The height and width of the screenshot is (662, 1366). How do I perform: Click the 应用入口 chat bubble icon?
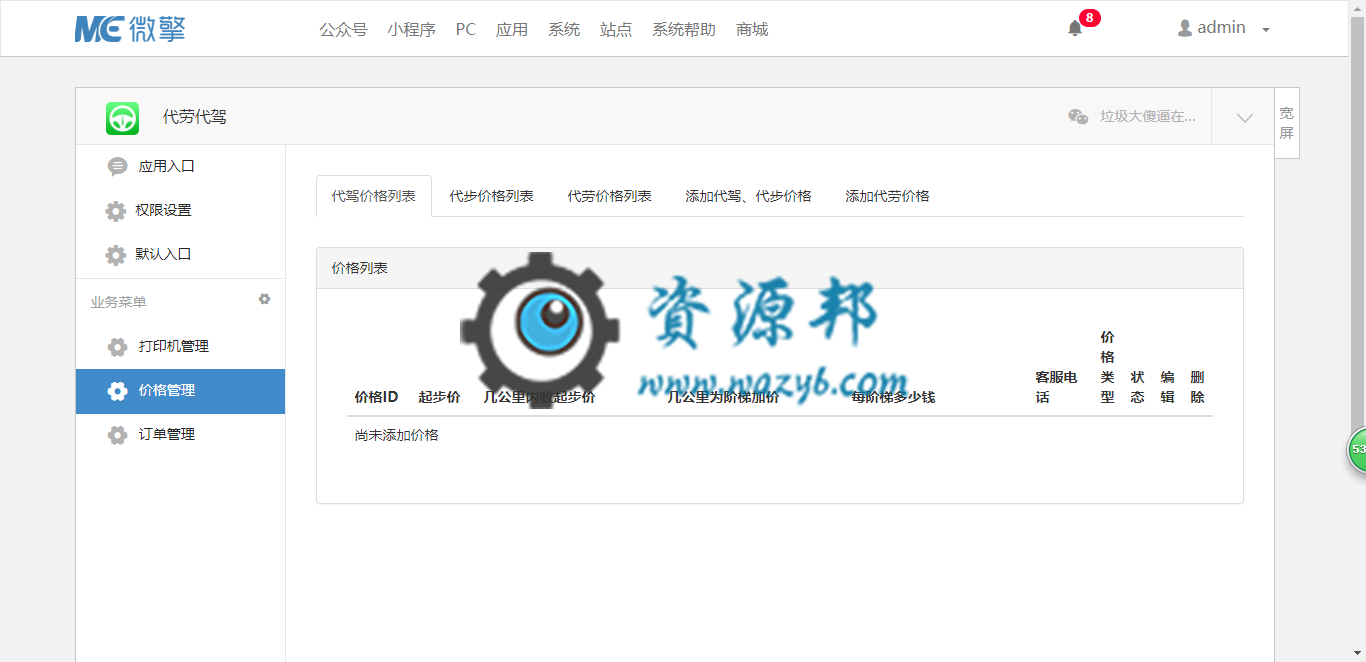pyautogui.click(x=117, y=166)
